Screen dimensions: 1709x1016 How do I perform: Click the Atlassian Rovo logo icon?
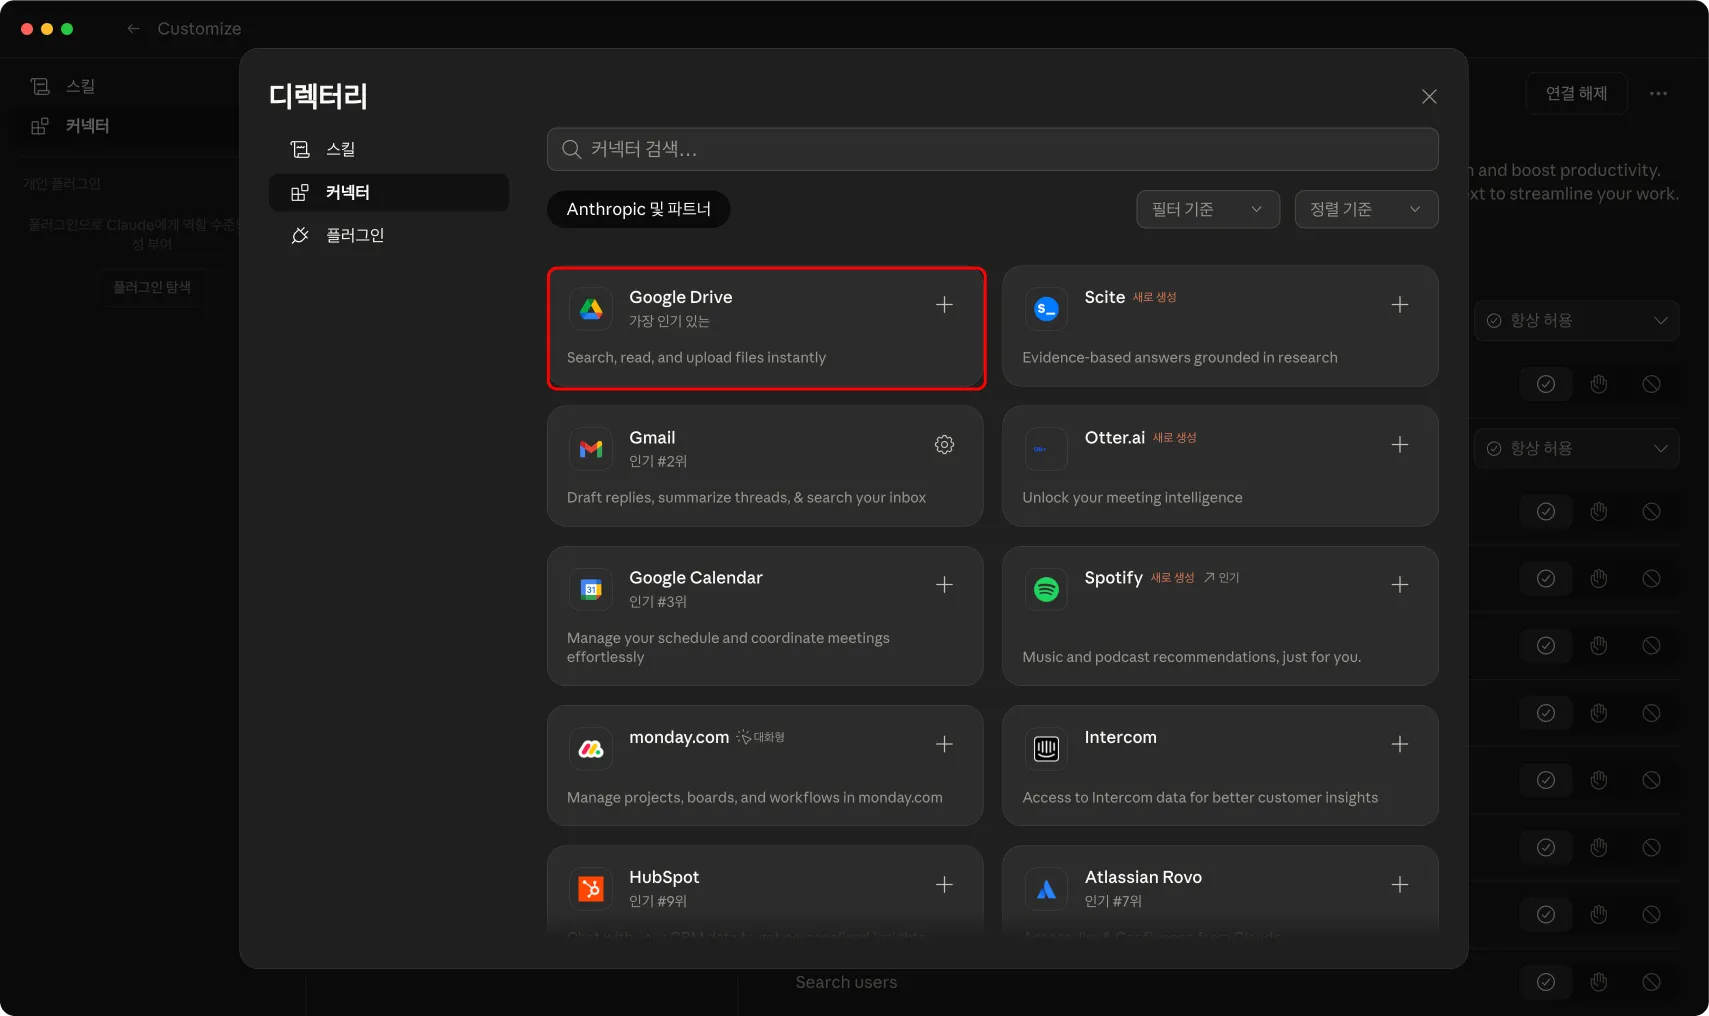coord(1046,889)
